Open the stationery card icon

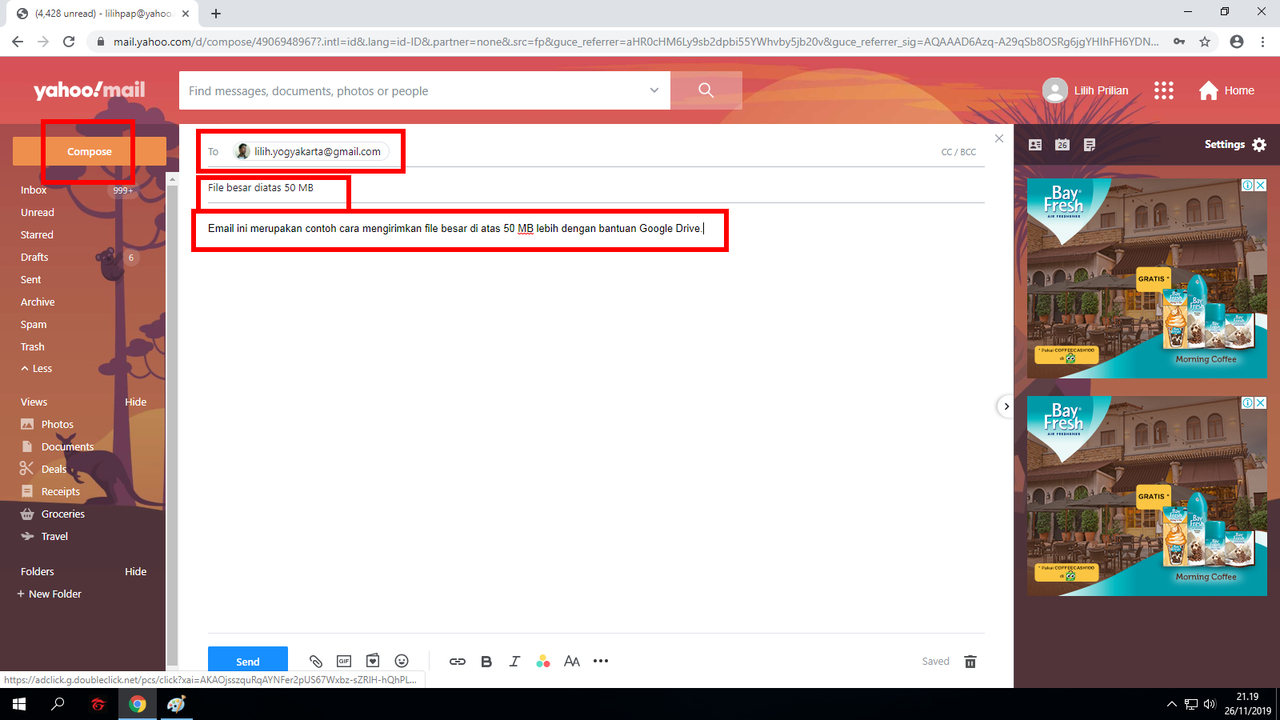pos(373,661)
